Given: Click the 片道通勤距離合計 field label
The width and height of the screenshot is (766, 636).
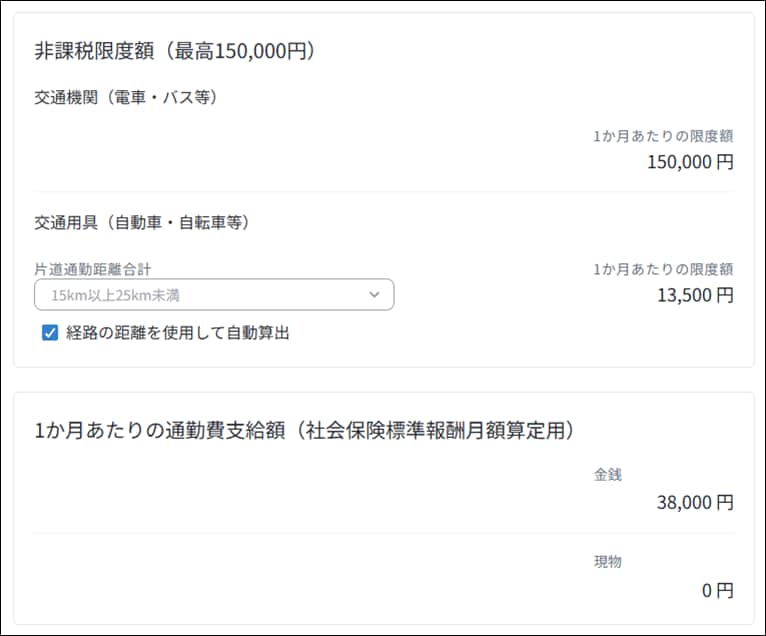Looking at the screenshot, I should point(93,269).
